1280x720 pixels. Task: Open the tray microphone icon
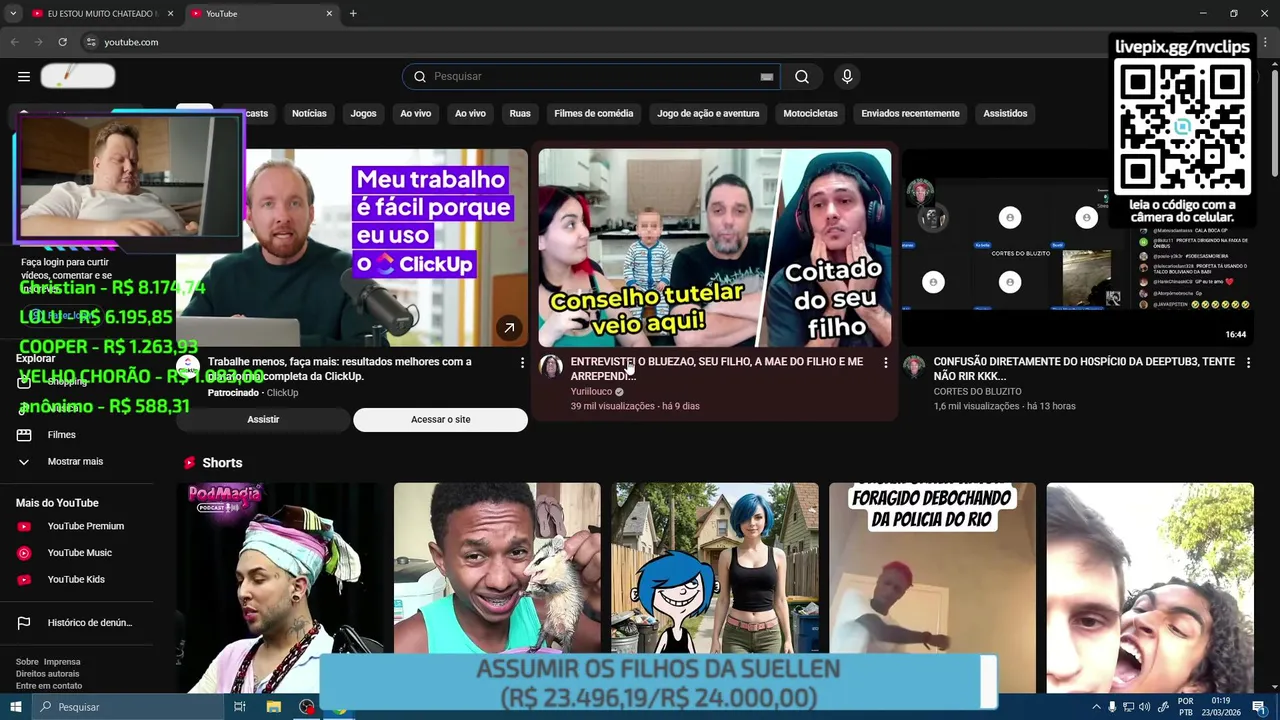tap(1112, 707)
